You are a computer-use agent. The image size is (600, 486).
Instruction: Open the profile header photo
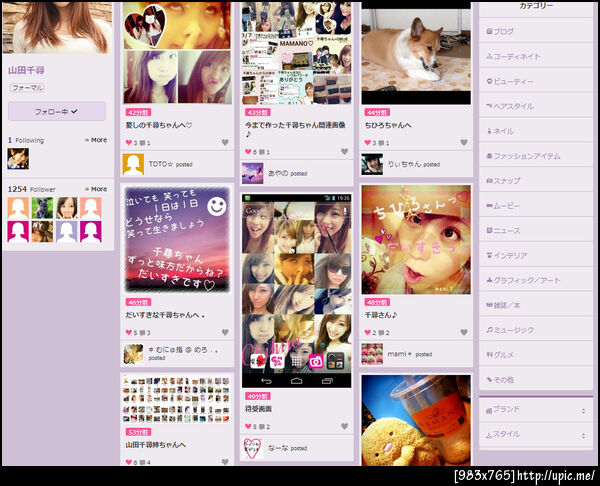pyautogui.click(x=57, y=28)
